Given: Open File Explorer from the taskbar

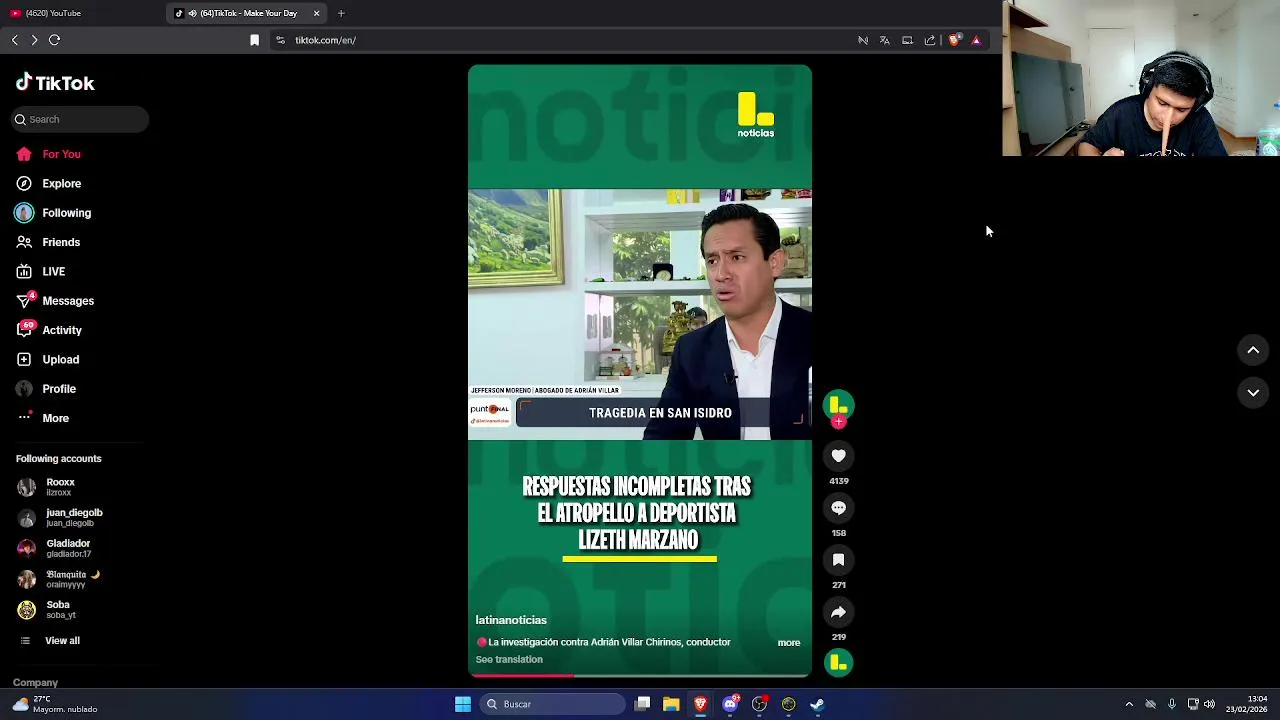Looking at the screenshot, I should tap(671, 704).
